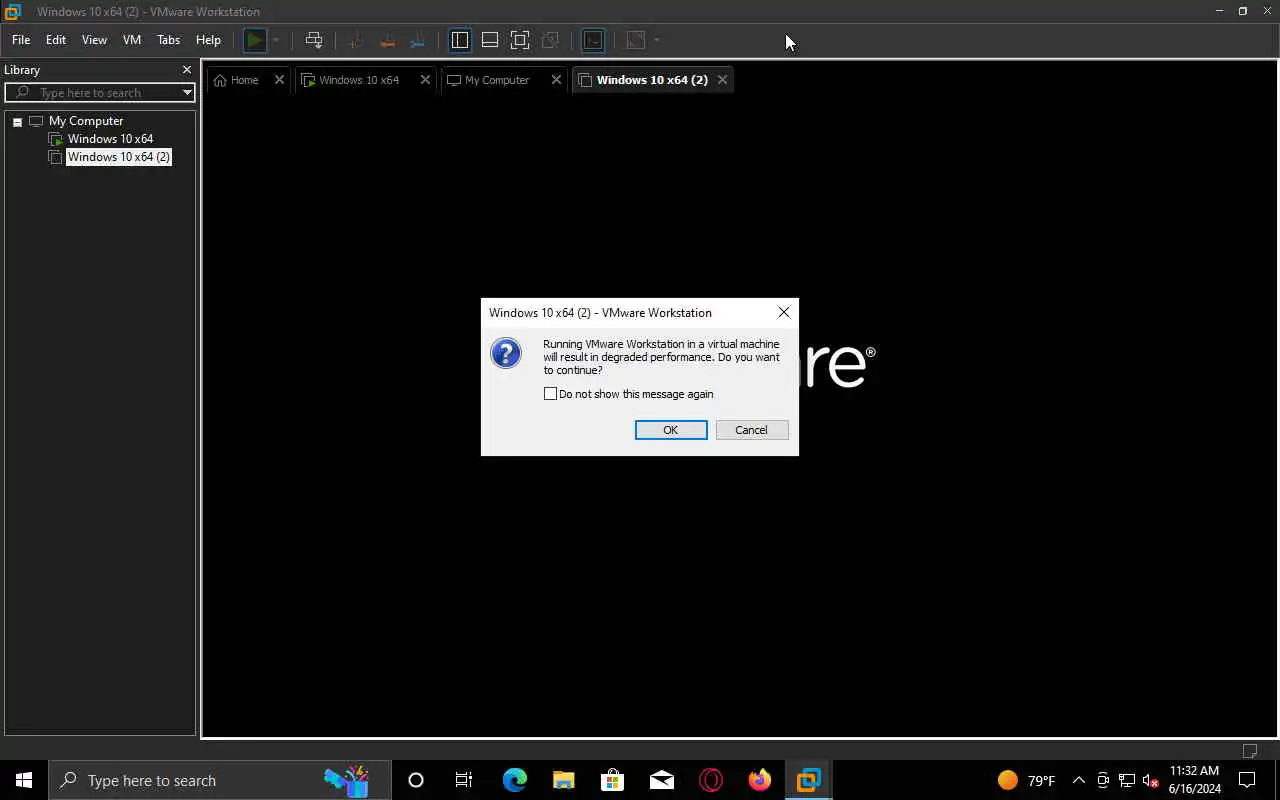Click the Meet Now tray icon
The width and height of the screenshot is (1280, 800).
coord(1103,780)
